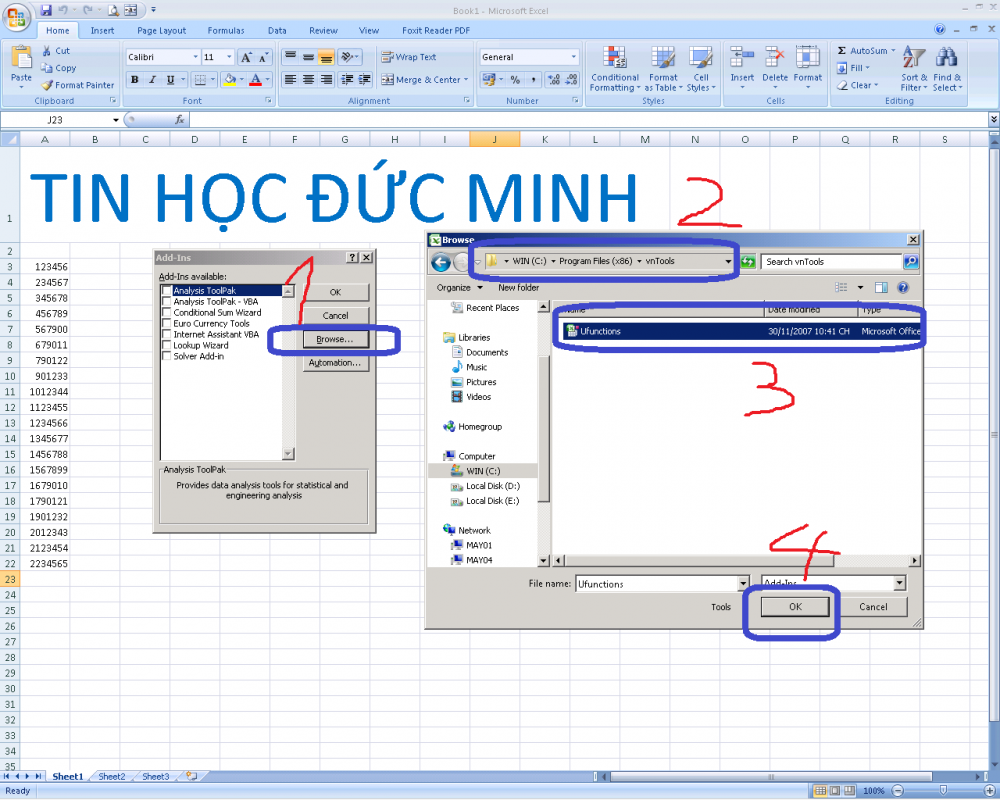
Task: Expand the AutoSum dropdown
Action: coord(893,50)
